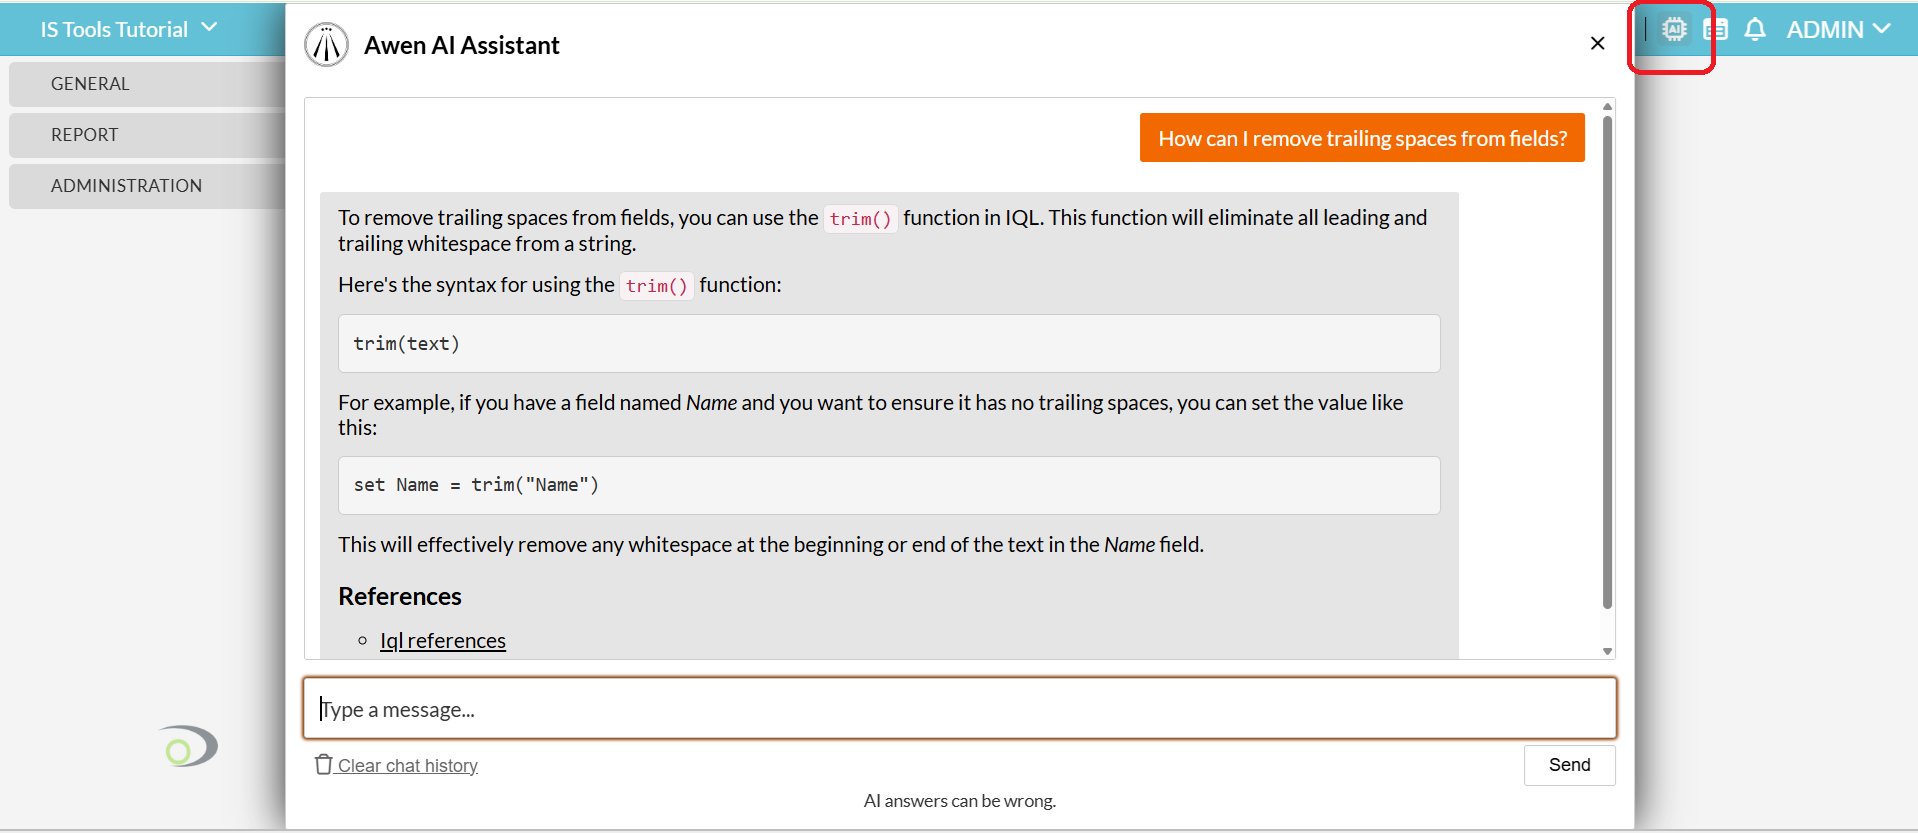Image resolution: width=1918 pixels, height=833 pixels.
Task: Click the chat scrollbar thumb
Action: (1607, 360)
